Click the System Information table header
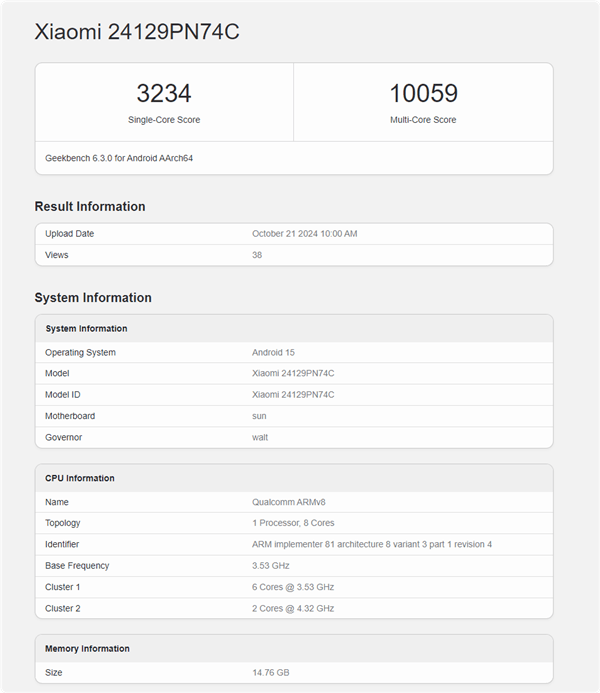The height and width of the screenshot is (693, 600). click(x=86, y=329)
